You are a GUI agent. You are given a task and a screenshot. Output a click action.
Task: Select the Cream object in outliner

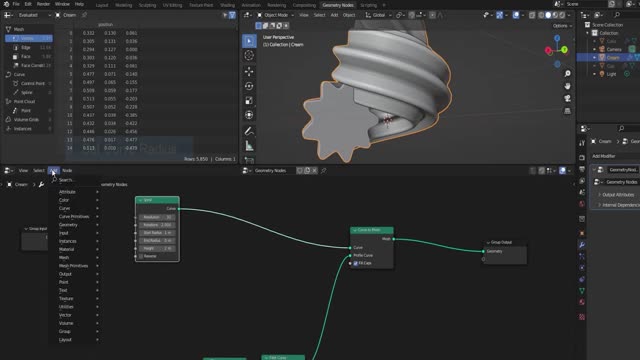pyautogui.click(x=613, y=58)
